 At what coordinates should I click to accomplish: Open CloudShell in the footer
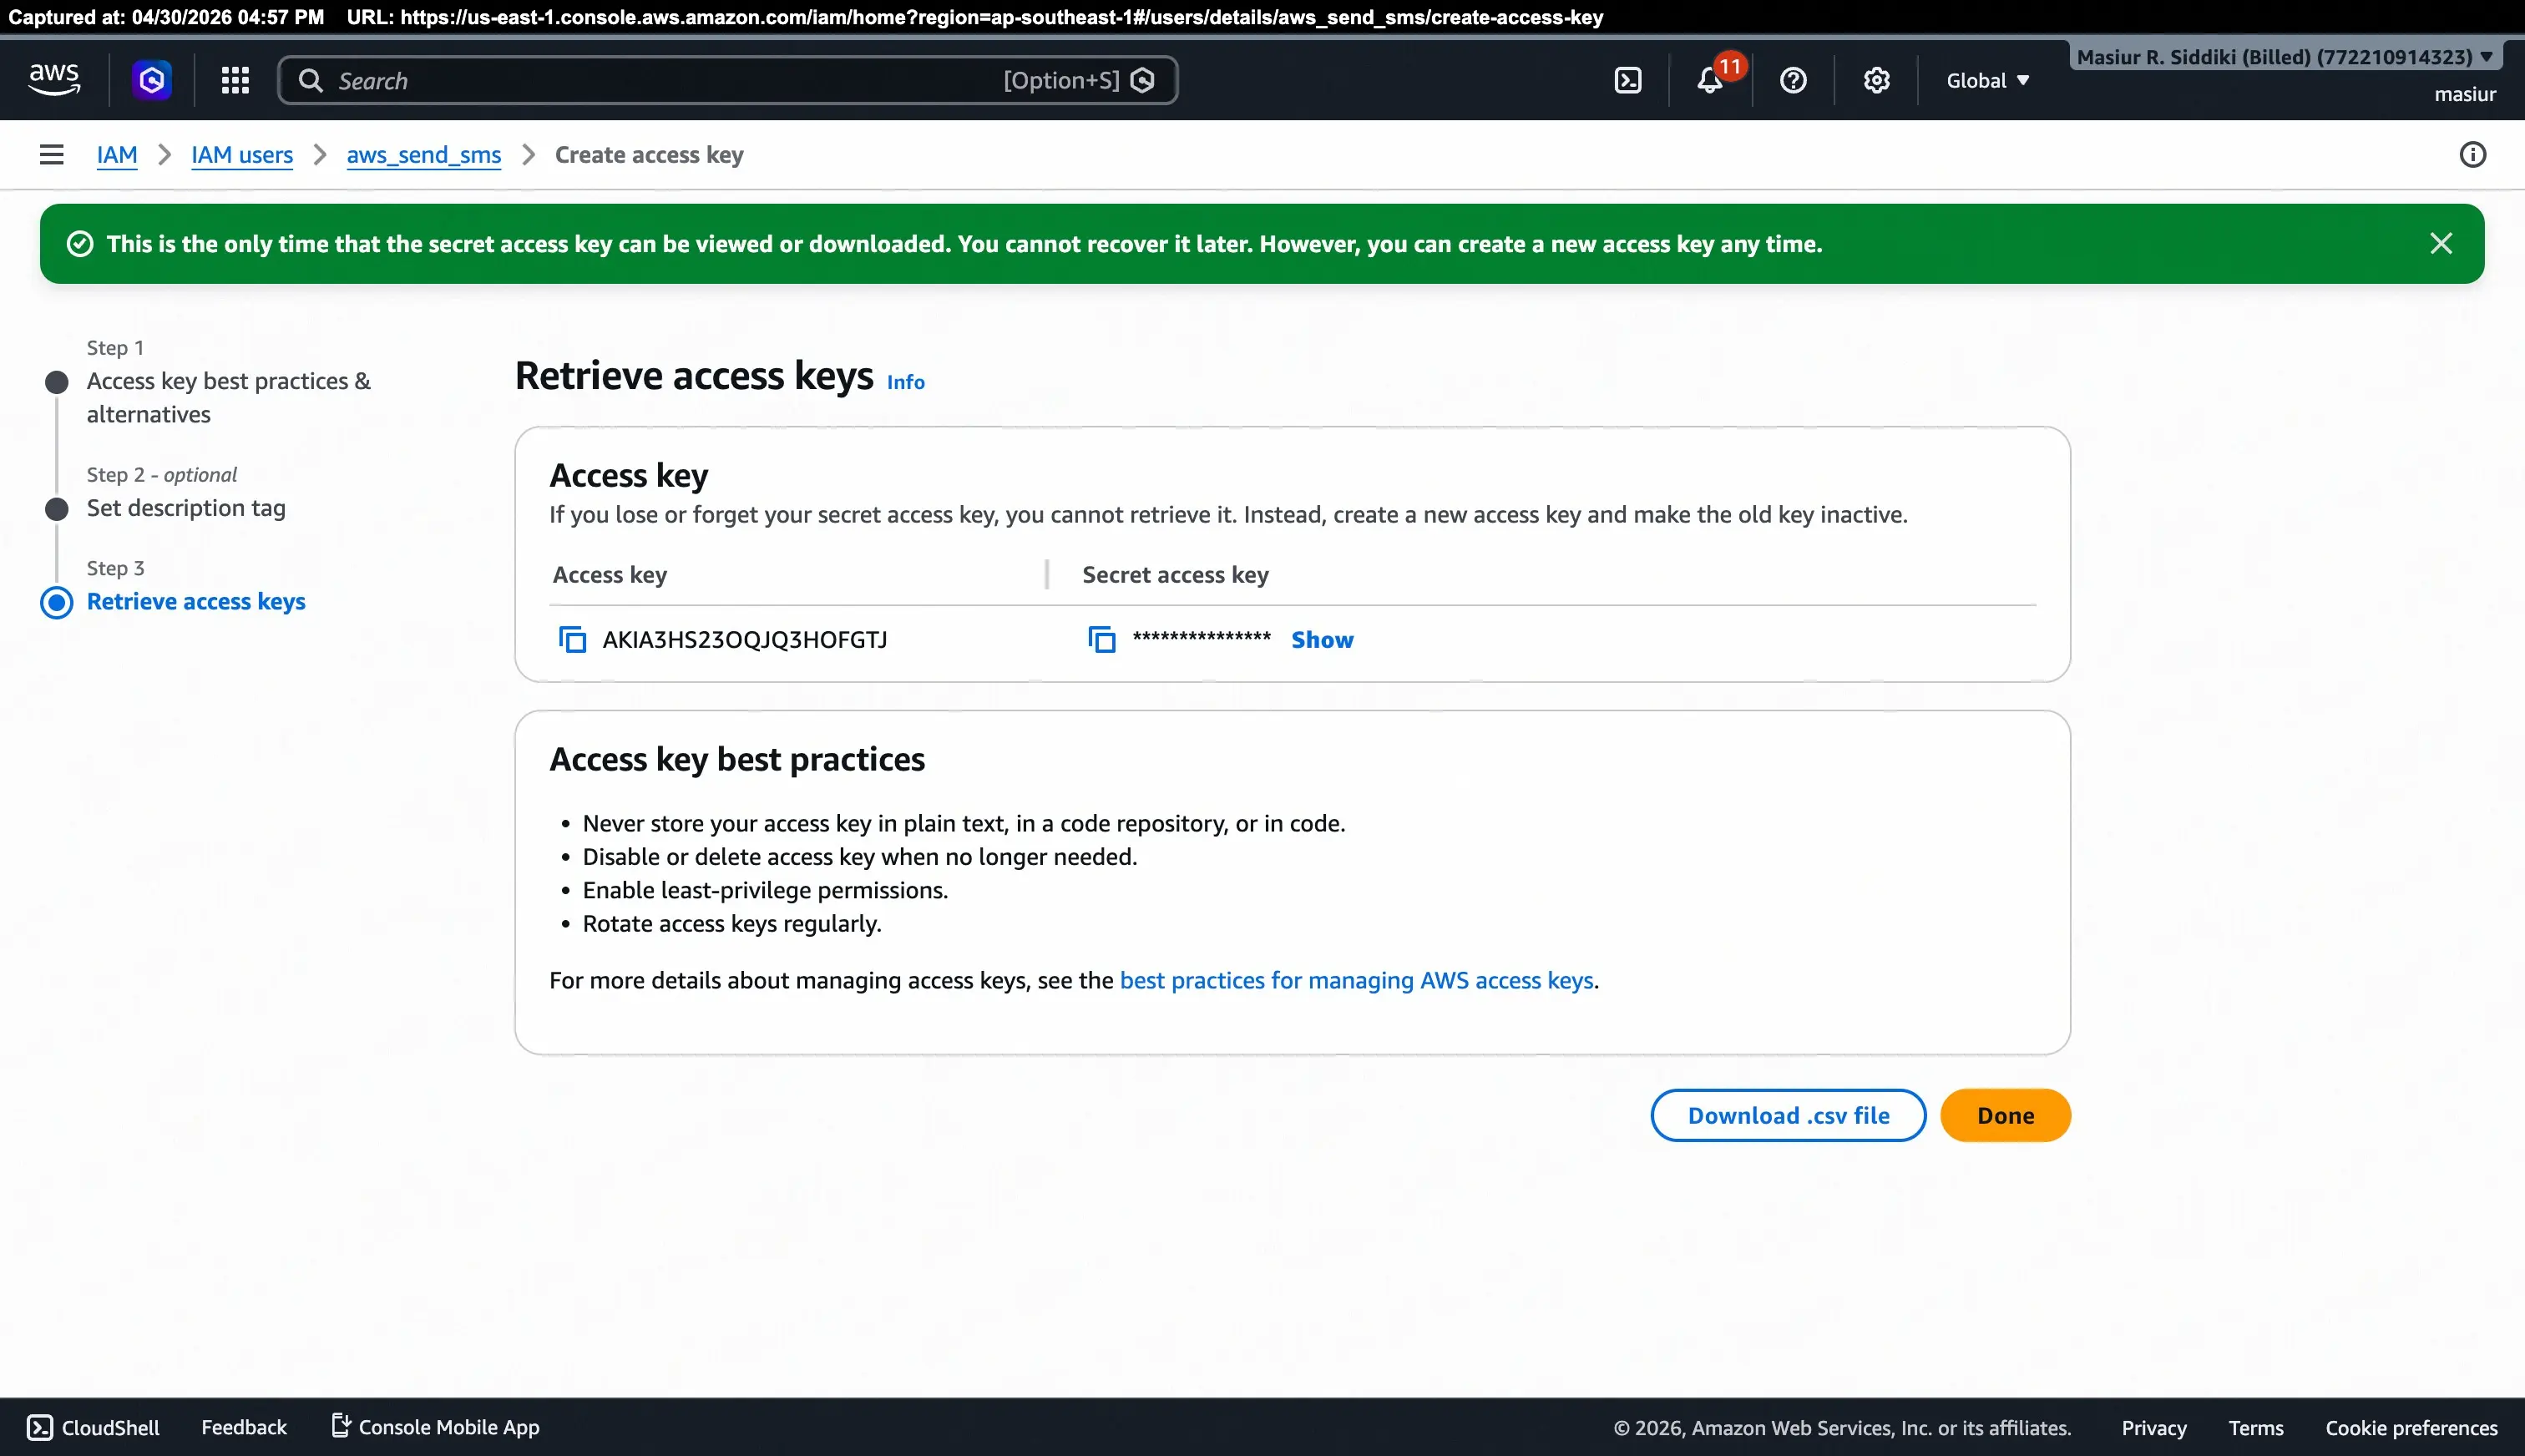coord(93,1427)
